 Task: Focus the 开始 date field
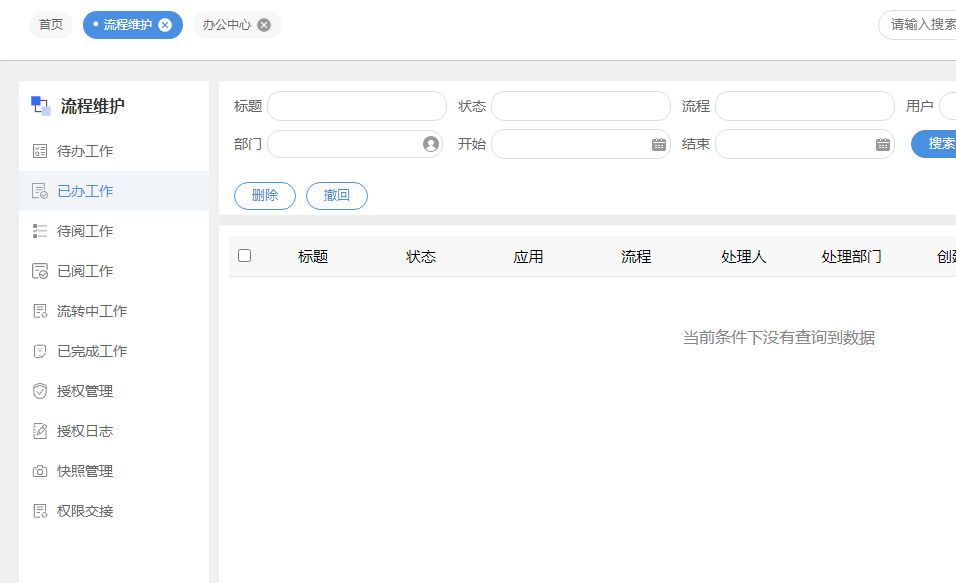point(581,144)
